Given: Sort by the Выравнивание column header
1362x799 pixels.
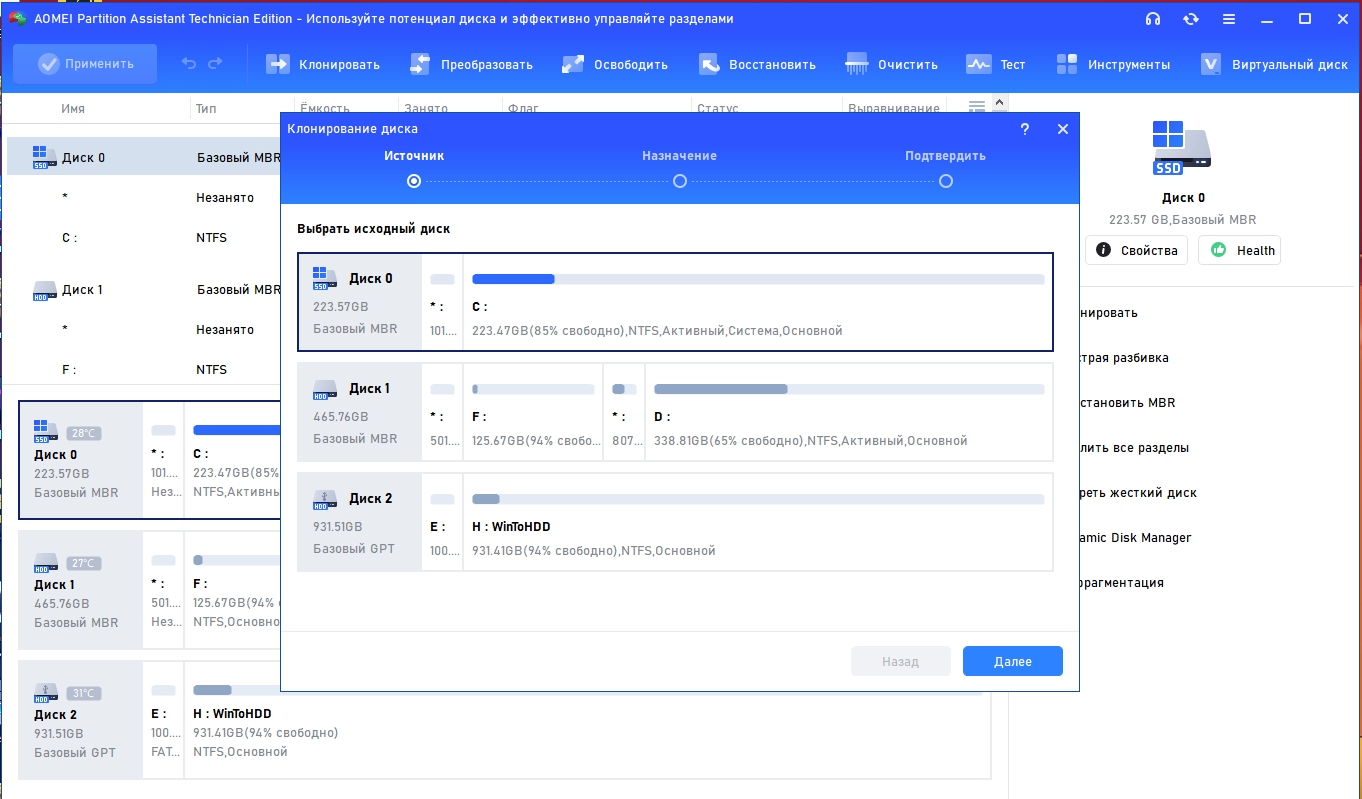Looking at the screenshot, I should [894, 108].
